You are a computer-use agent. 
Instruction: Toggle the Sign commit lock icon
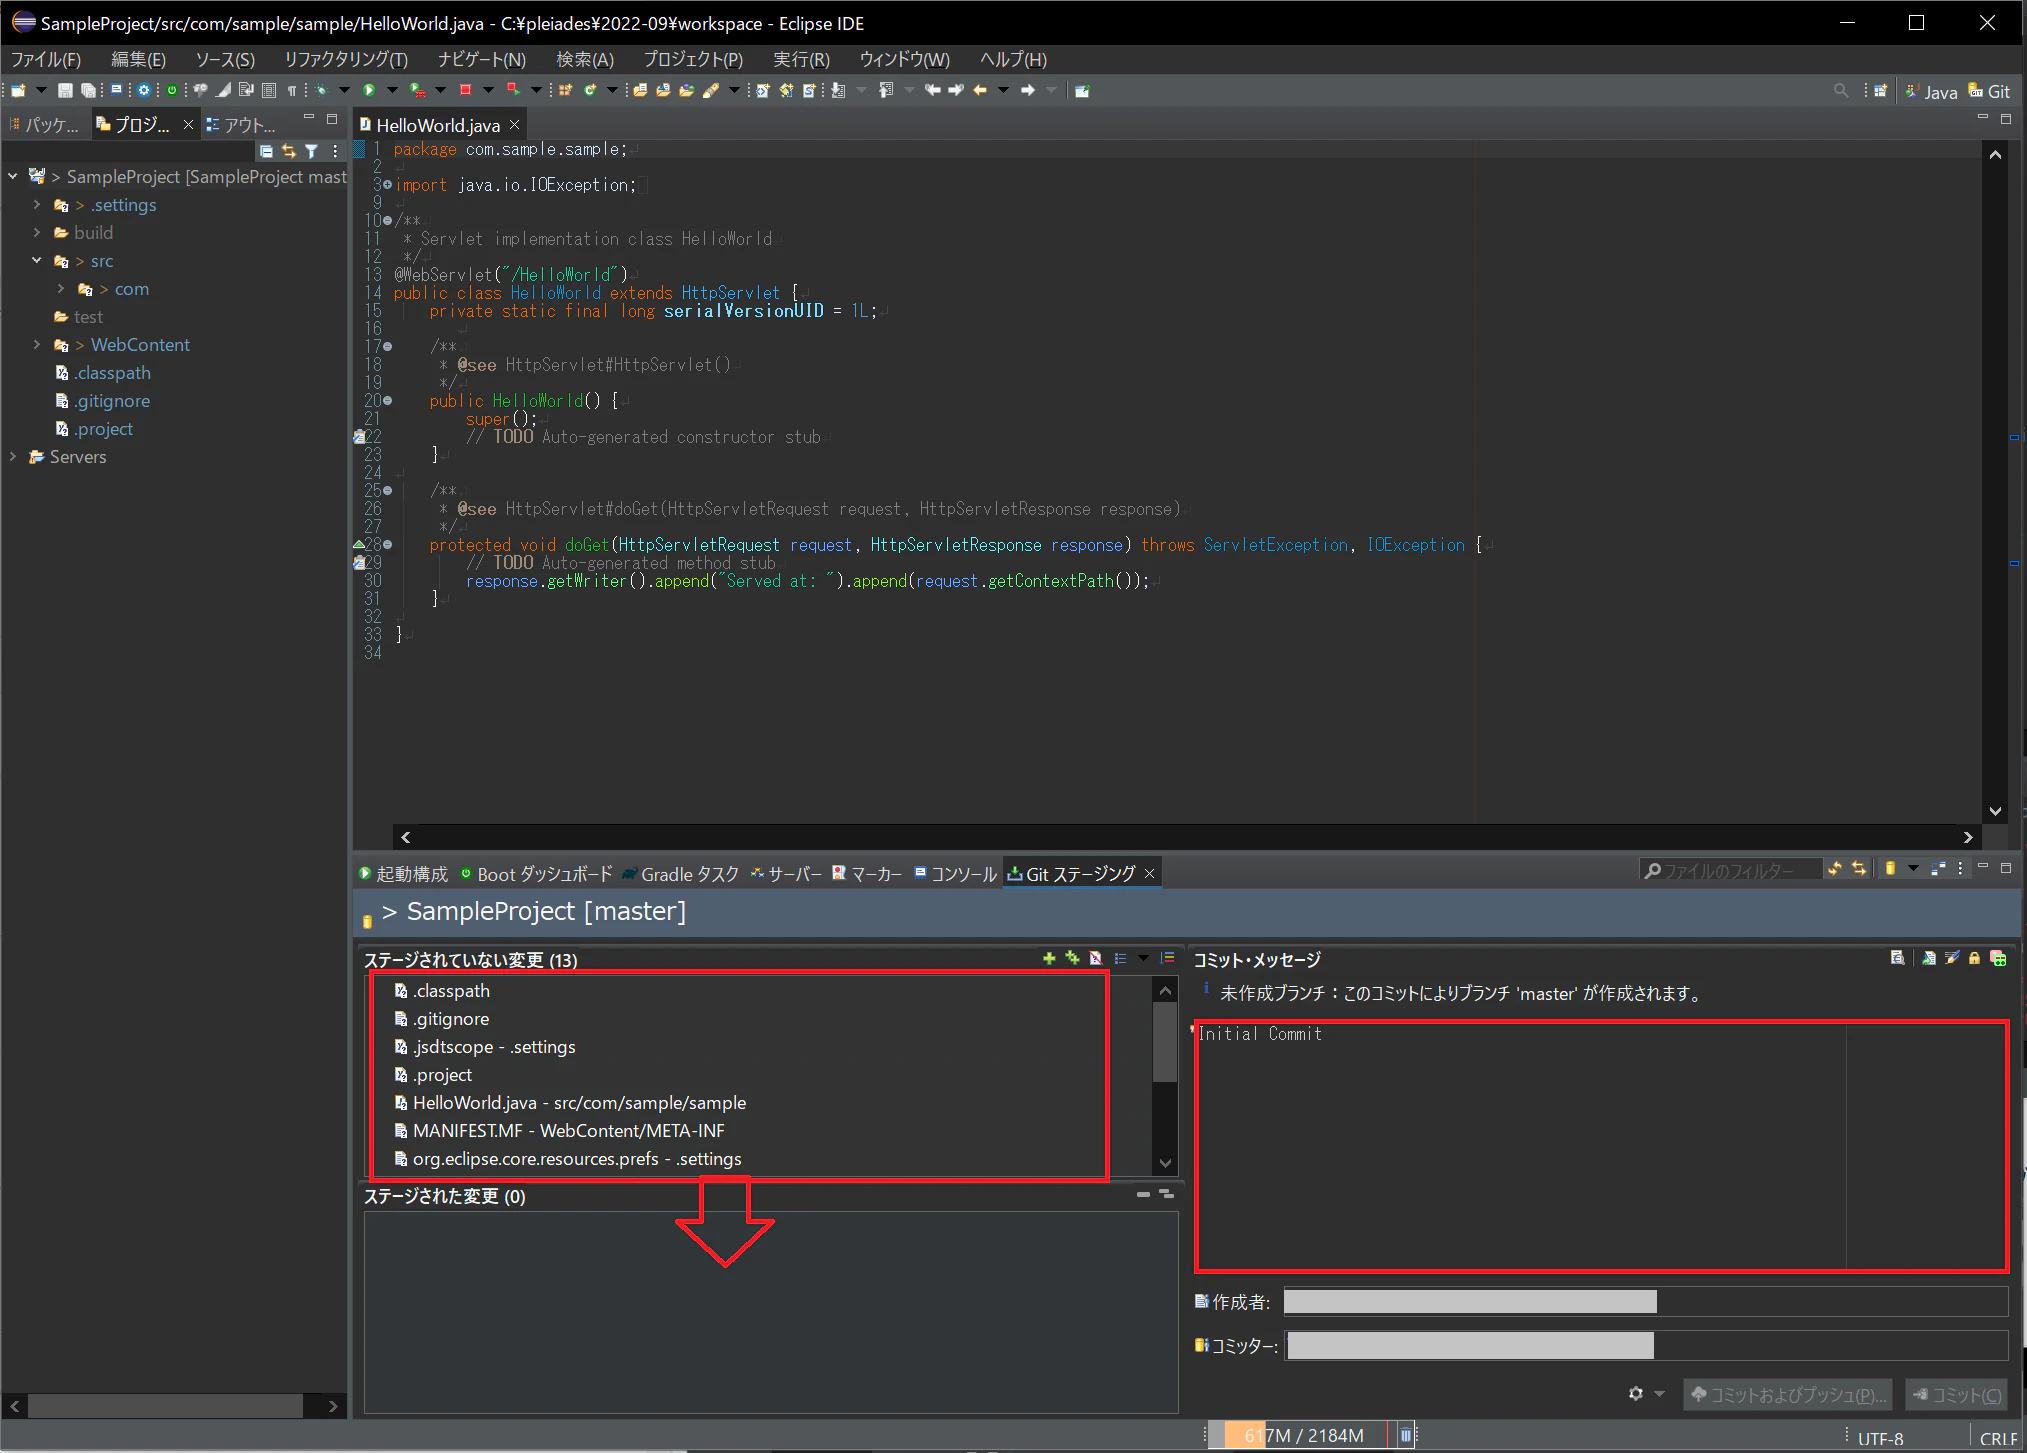click(1974, 958)
